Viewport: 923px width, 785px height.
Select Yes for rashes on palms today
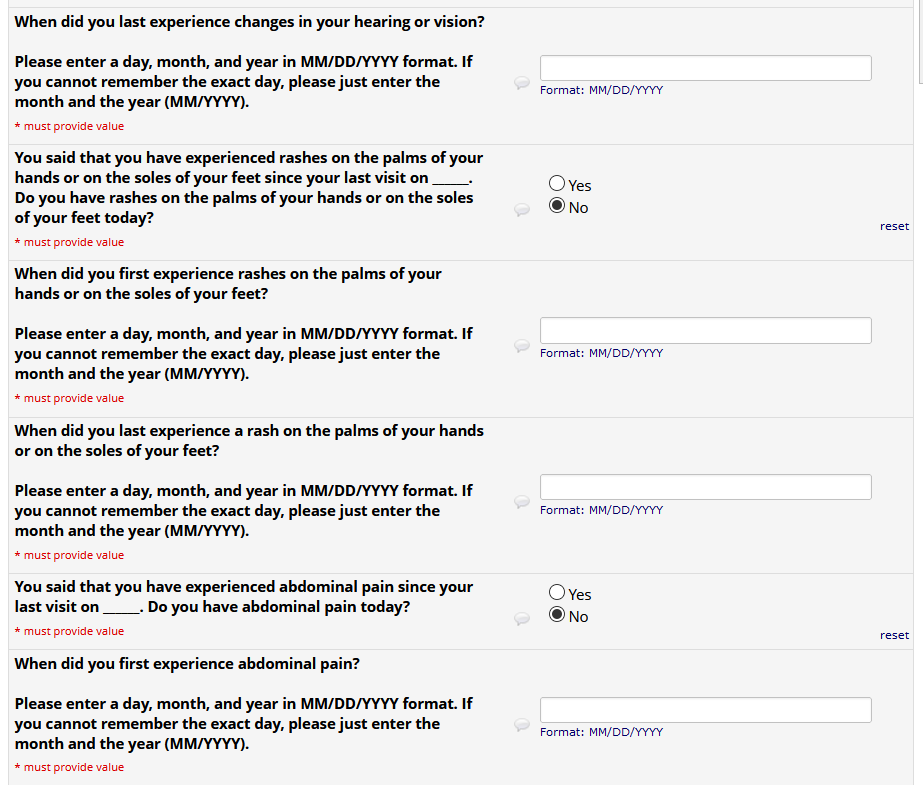557,184
